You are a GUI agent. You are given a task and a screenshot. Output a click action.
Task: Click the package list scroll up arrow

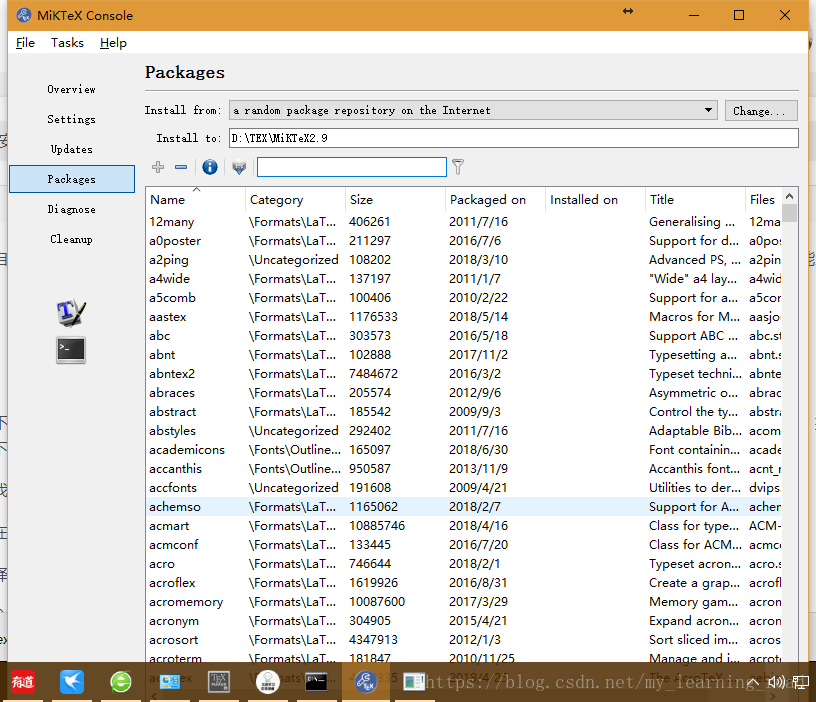pos(789,196)
